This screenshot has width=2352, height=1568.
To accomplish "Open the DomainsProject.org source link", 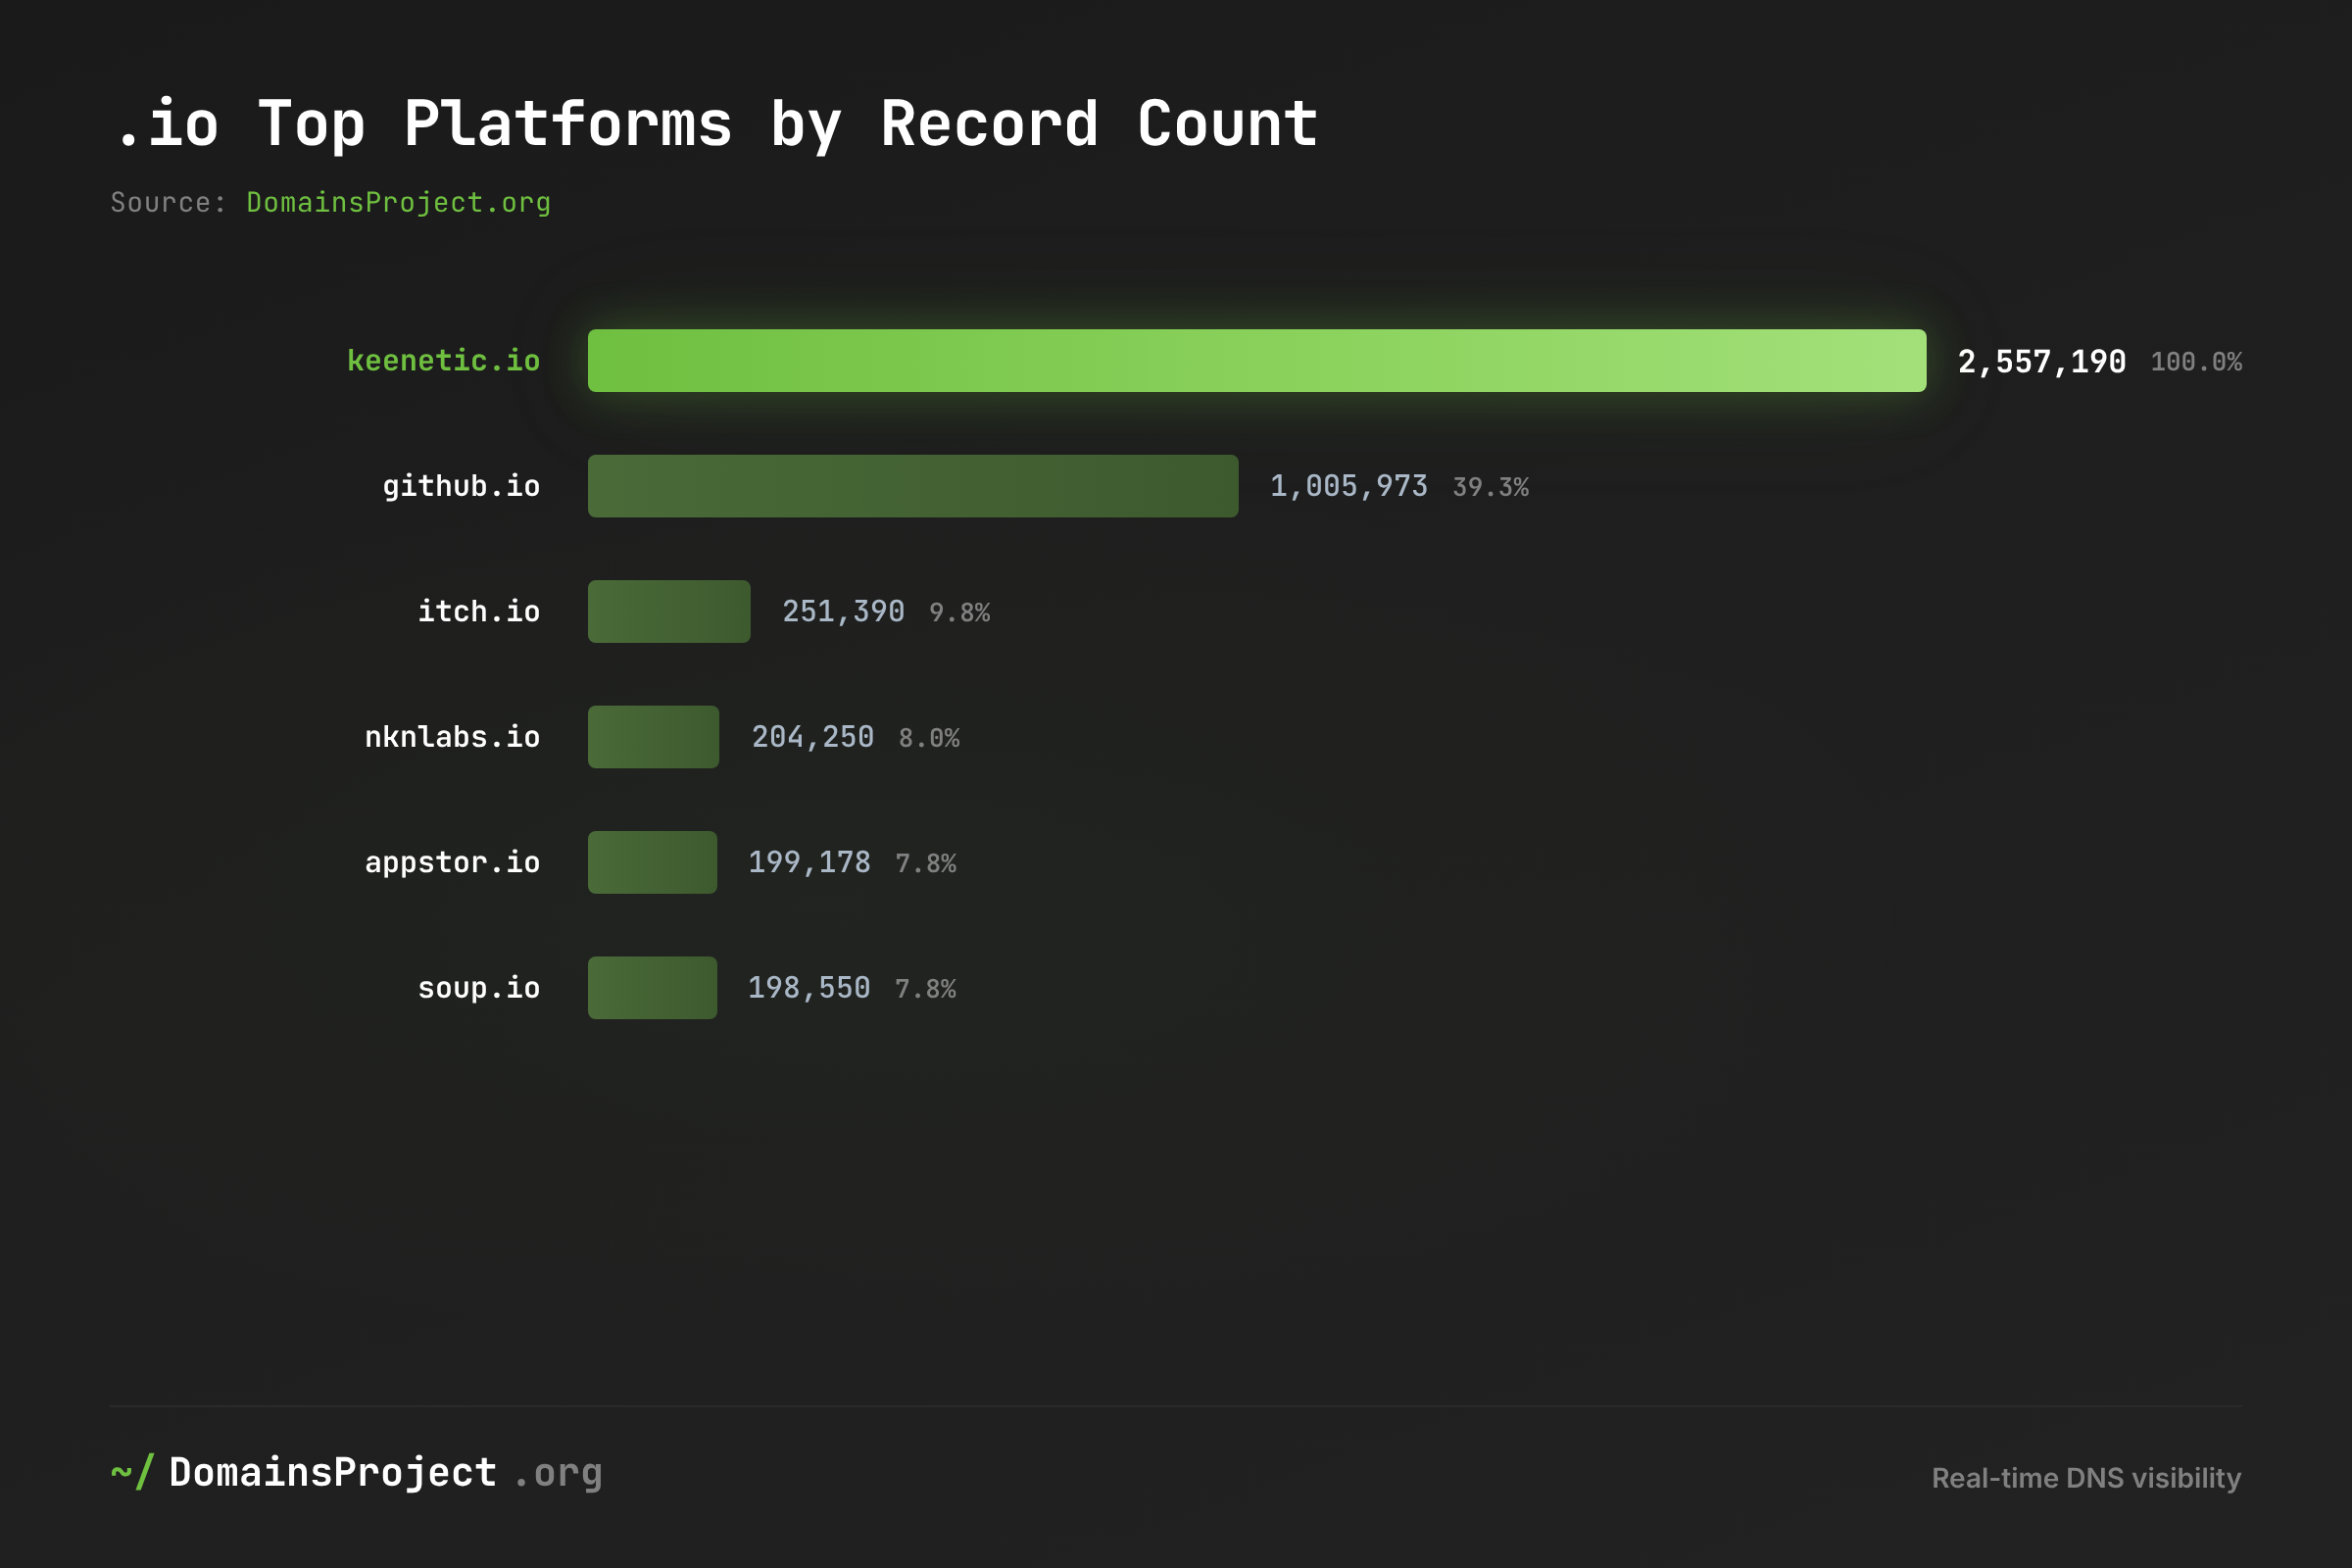I will [398, 203].
